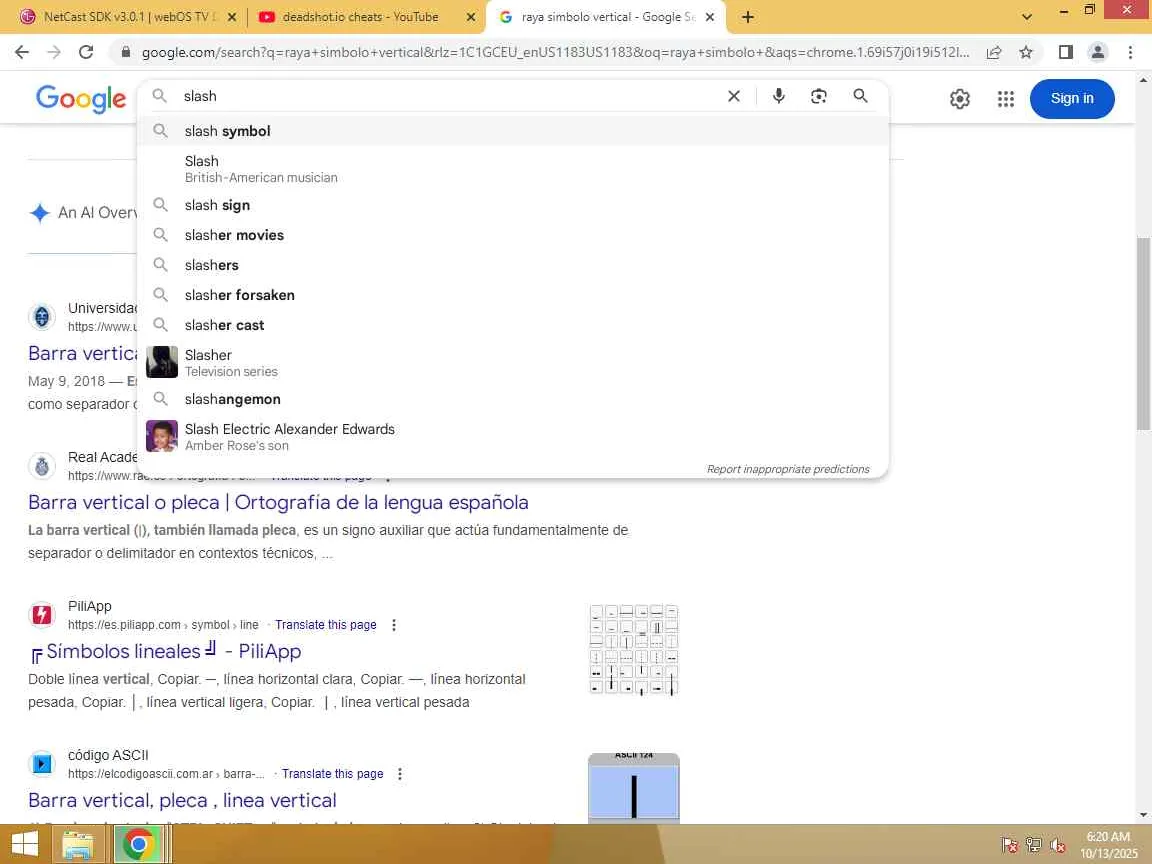The image size is (1152, 864).
Task: Click the muted volume icon in system tray
Action: pyautogui.click(x=1057, y=845)
